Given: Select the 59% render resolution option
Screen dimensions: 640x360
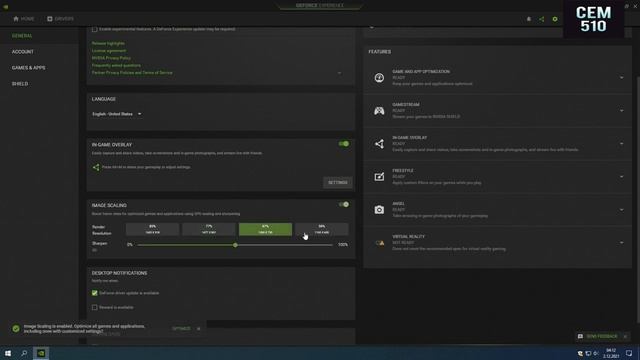Looking at the screenshot, I should pos(322,229).
